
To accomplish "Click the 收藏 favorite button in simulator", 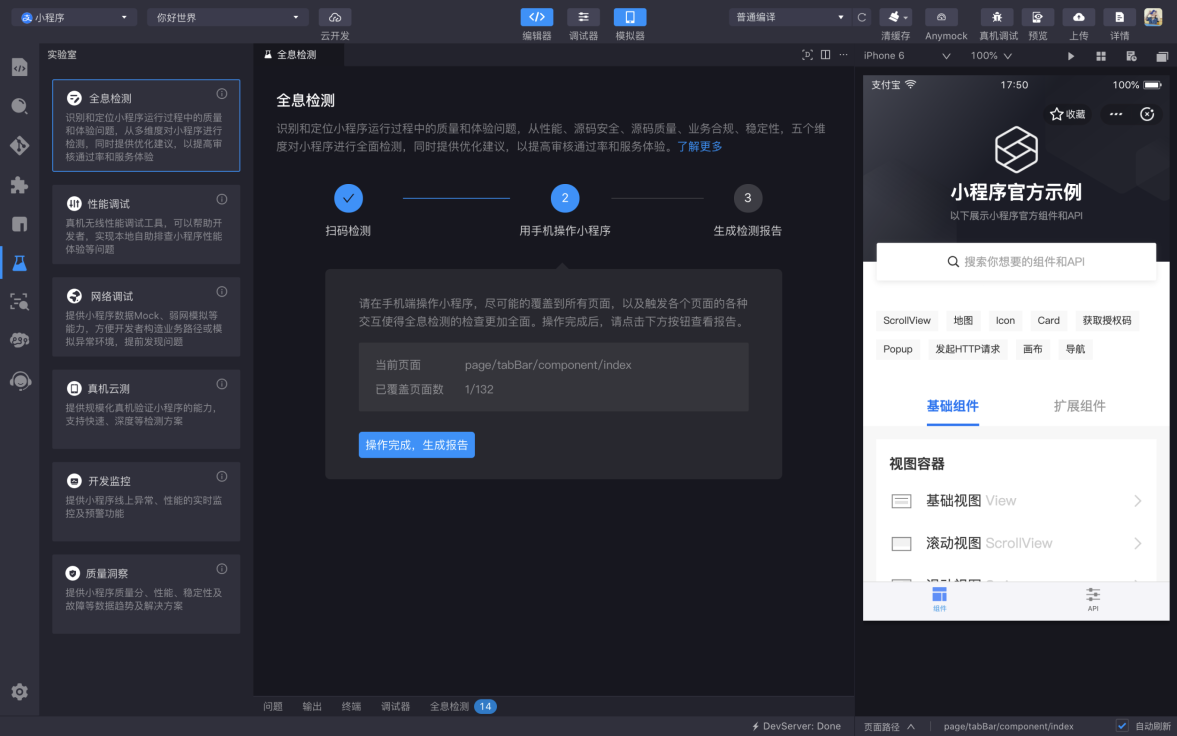I will pos(1067,114).
